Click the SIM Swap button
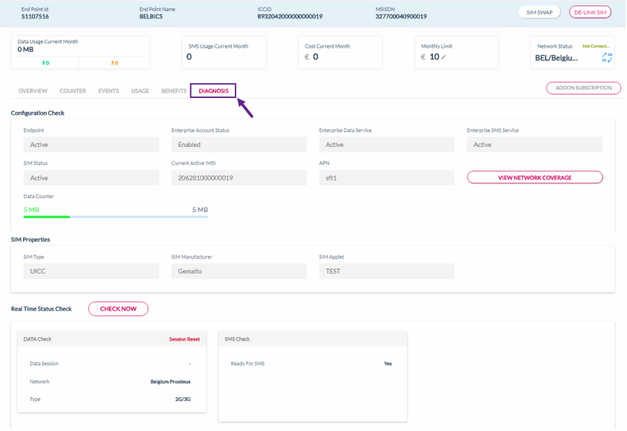 click(x=539, y=12)
